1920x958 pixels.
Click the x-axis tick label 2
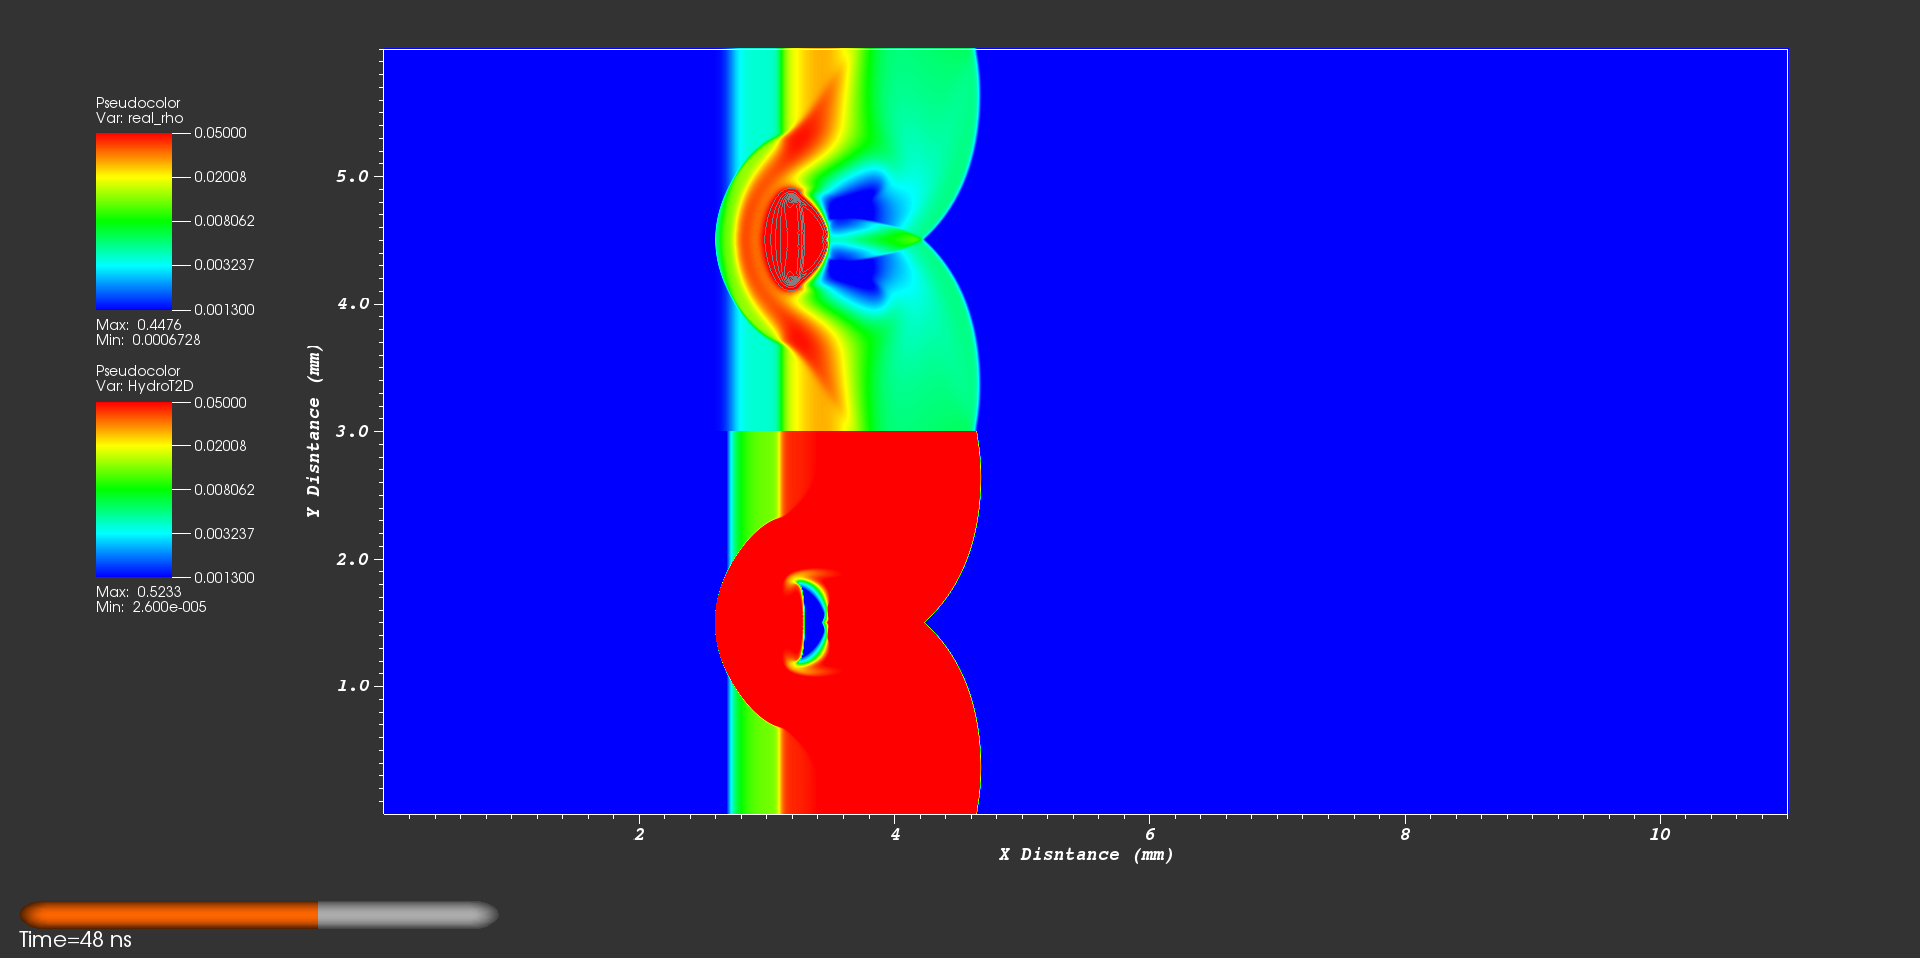(640, 834)
